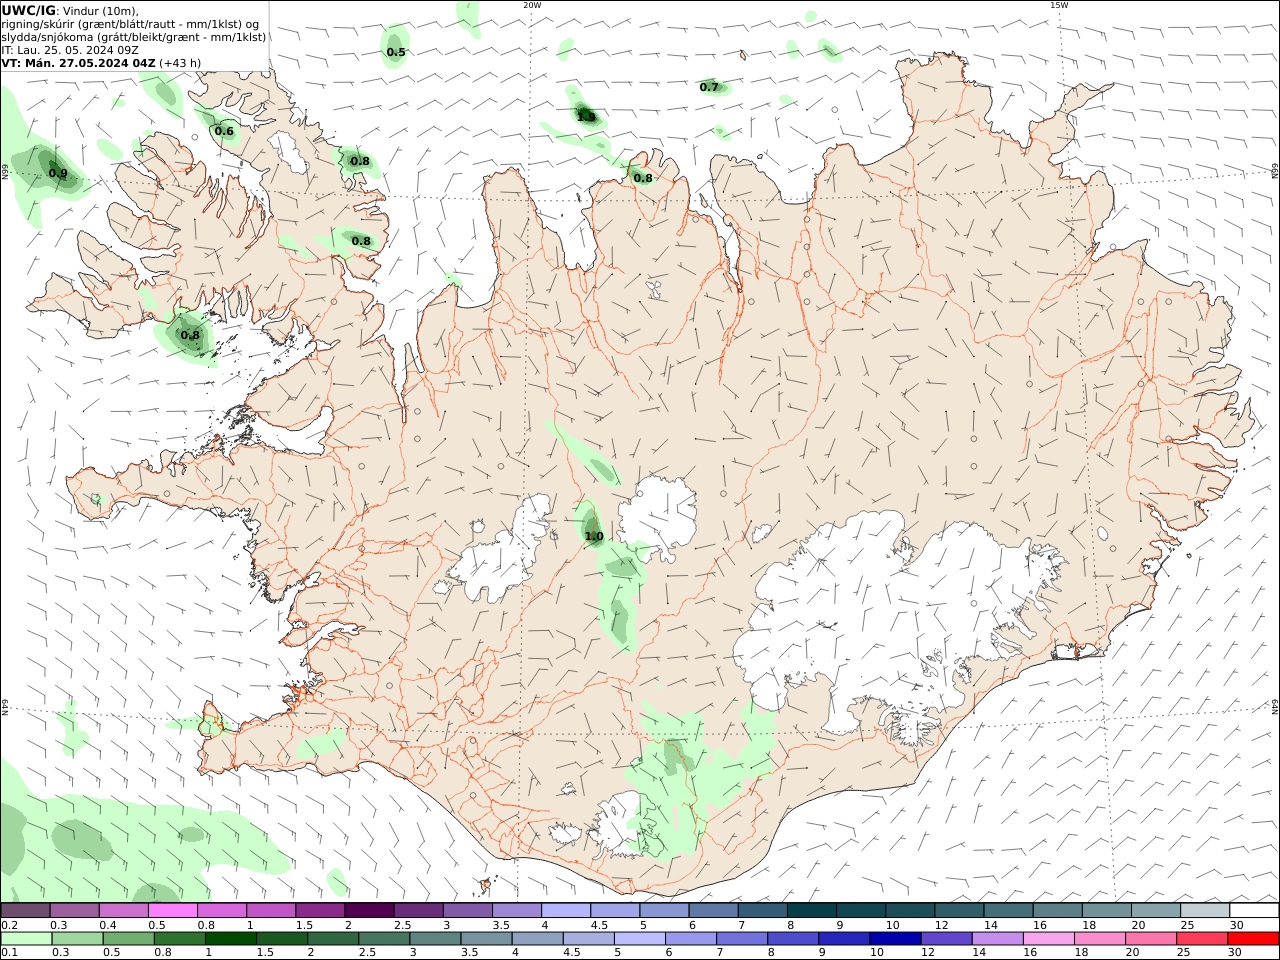1280x960 pixels.
Task: Click the '15W' longitude label
Action: point(1059,5)
